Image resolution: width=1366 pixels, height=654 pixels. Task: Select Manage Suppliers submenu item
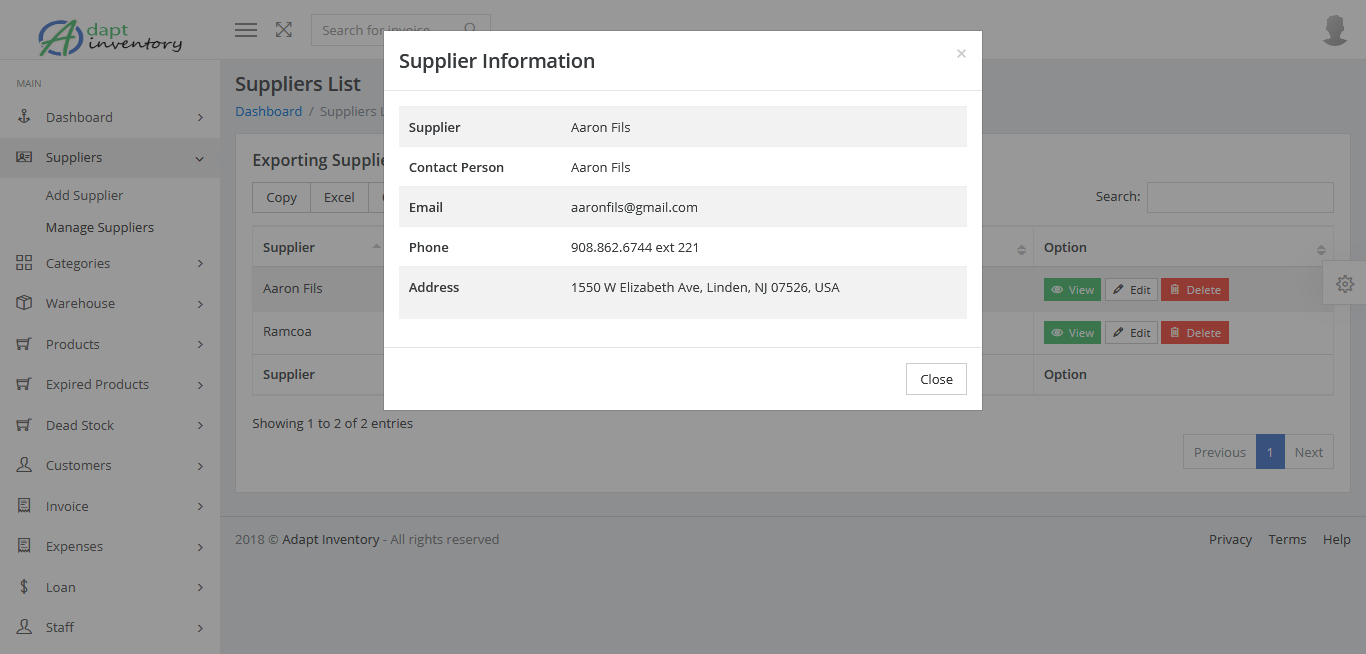click(x=100, y=227)
